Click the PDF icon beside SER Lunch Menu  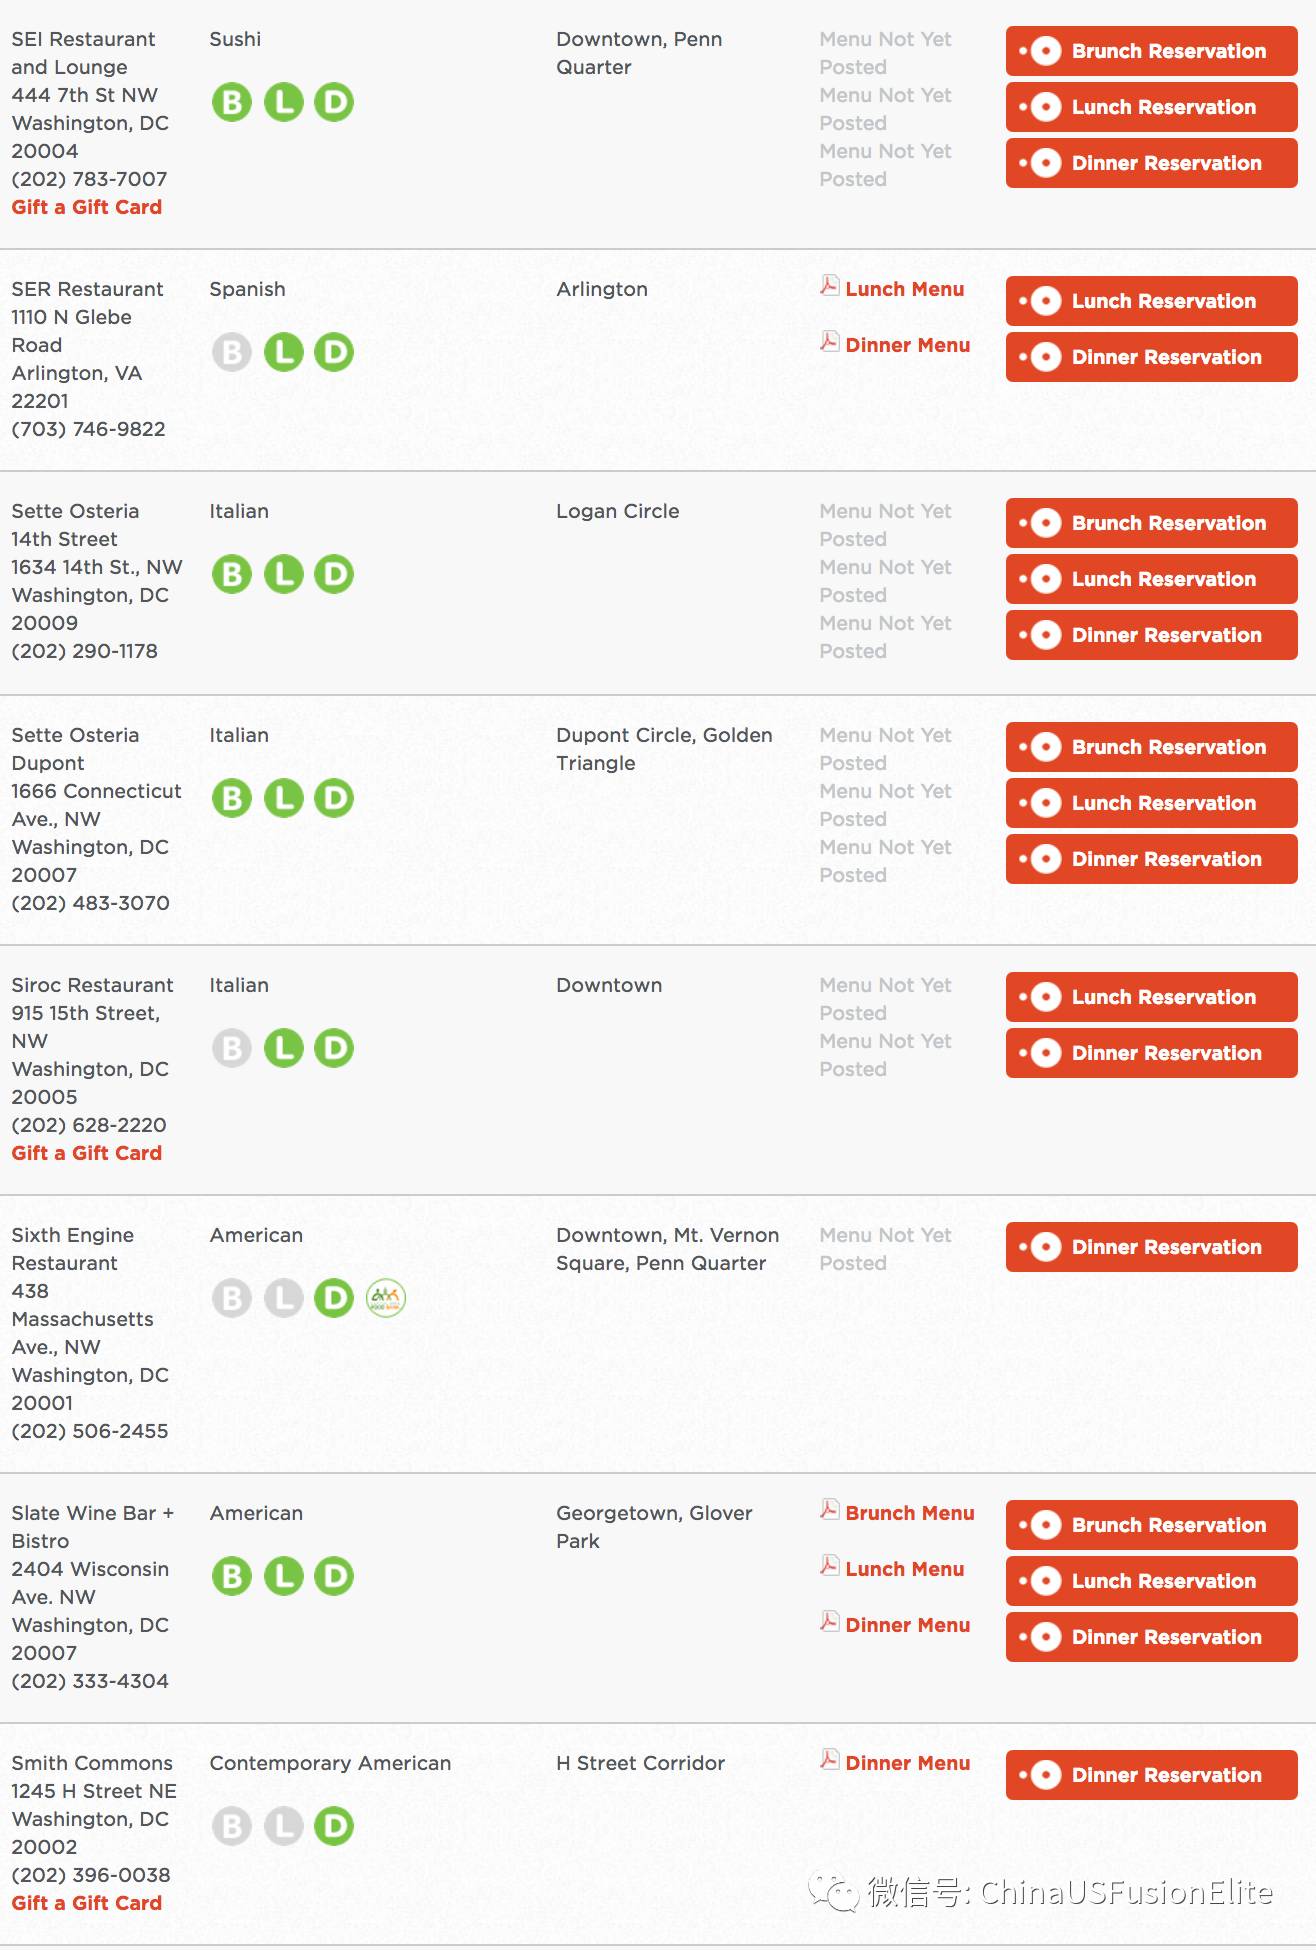coord(829,286)
